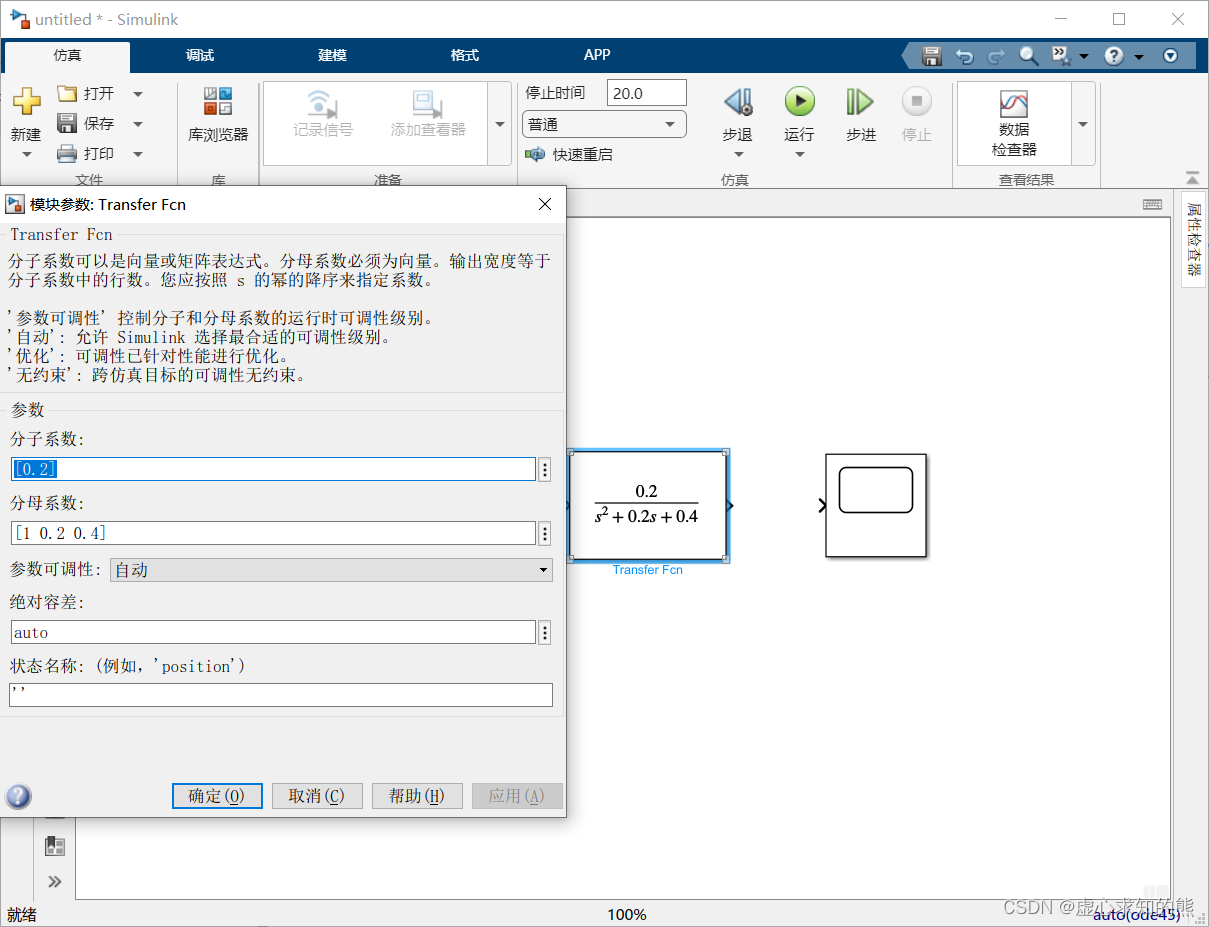Click the 状态名称 input field
This screenshot has width=1209, height=927.
click(281, 695)
